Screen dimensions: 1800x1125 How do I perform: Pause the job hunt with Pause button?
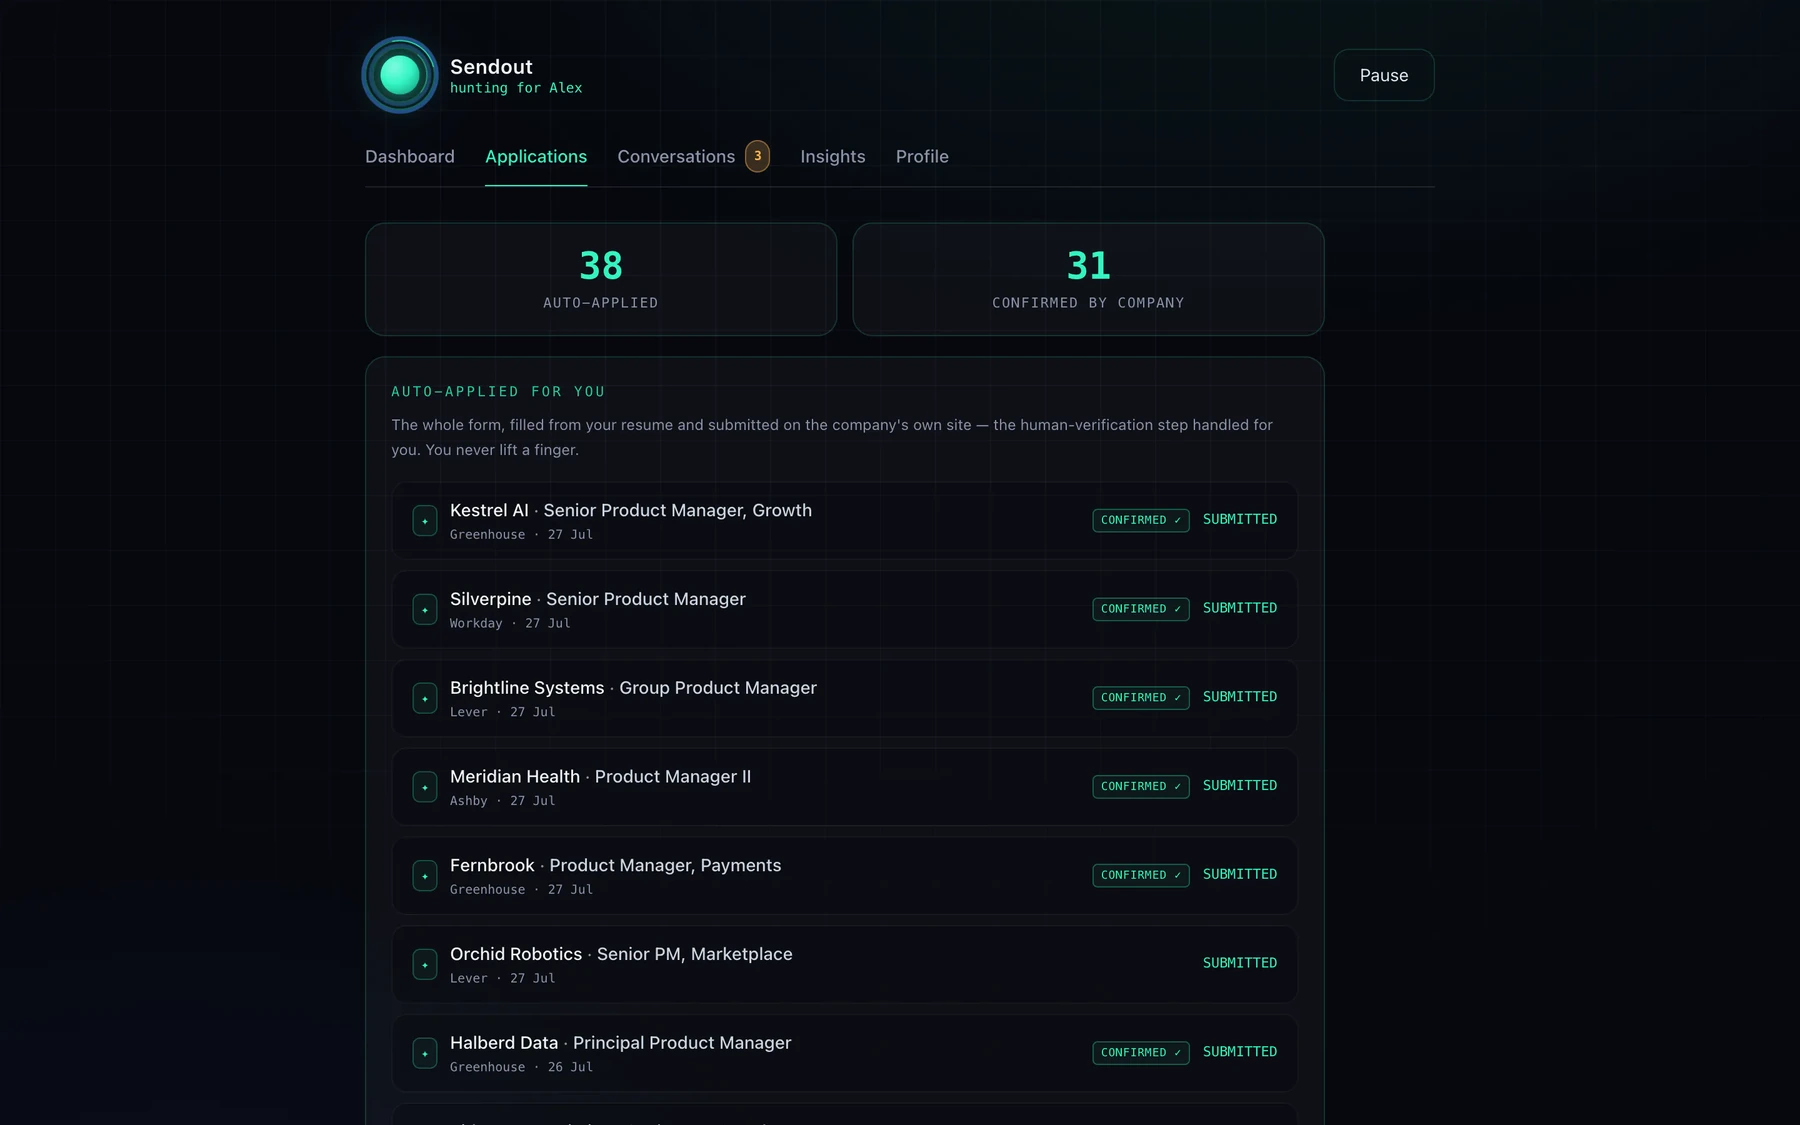point(1384,75)
